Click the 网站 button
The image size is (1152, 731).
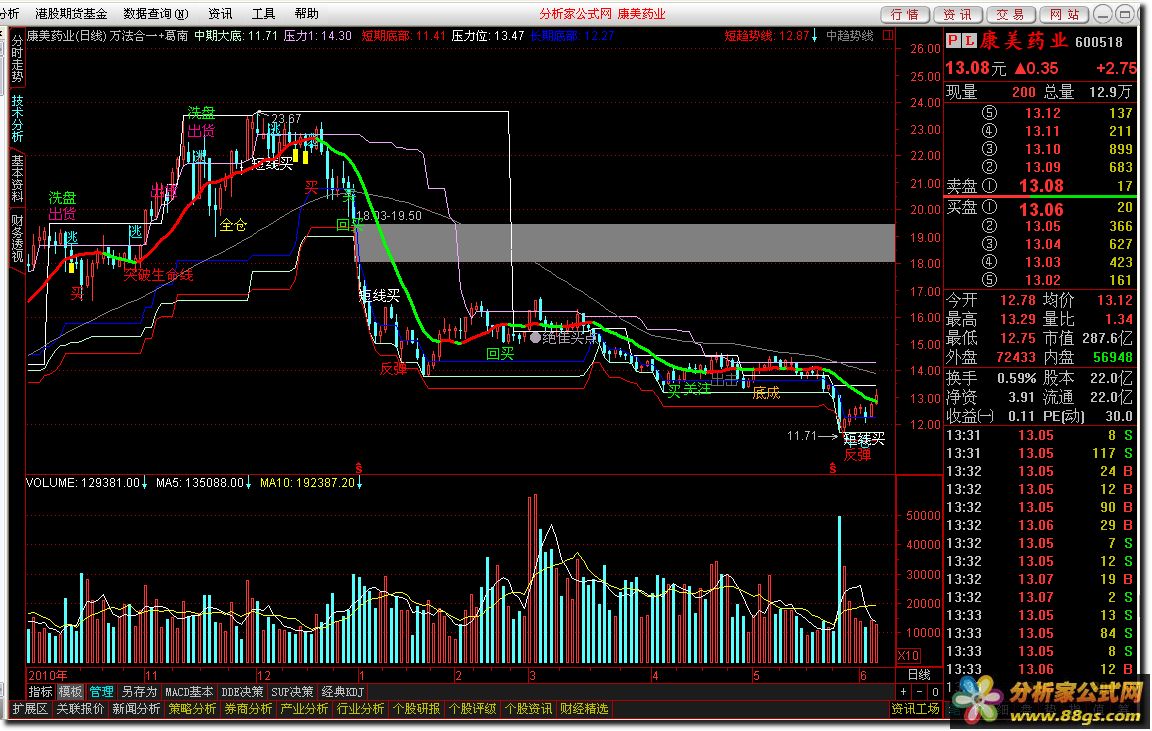[x=1064, y=14]
